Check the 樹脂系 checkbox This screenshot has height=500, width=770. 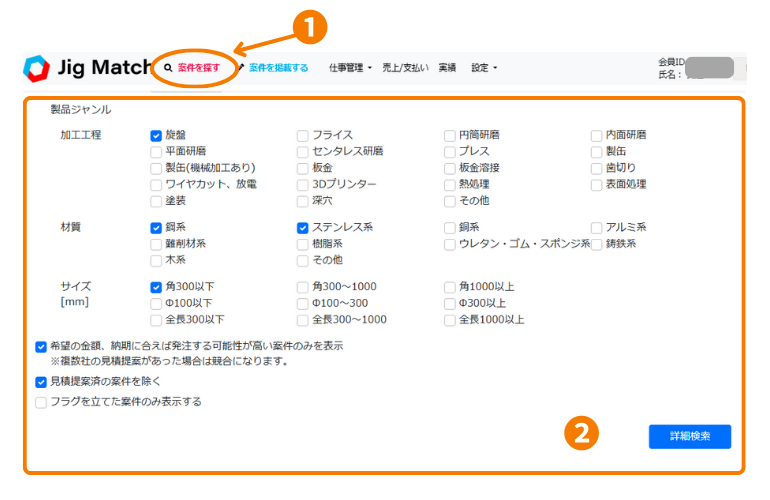click(302, 244)
